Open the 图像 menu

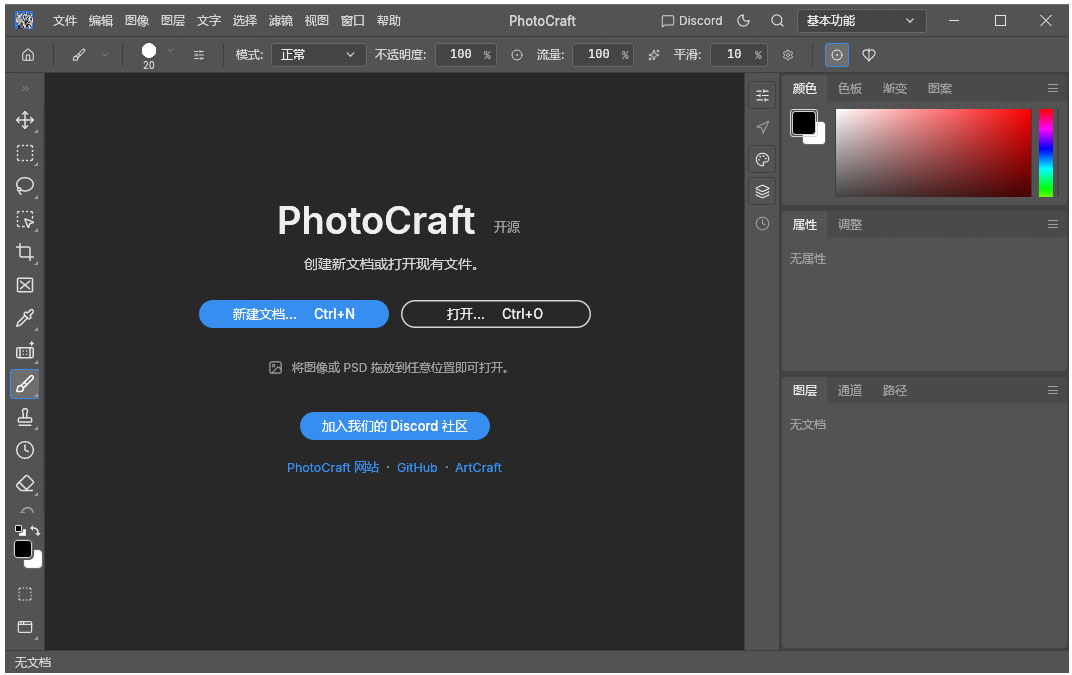click(137, 21)
